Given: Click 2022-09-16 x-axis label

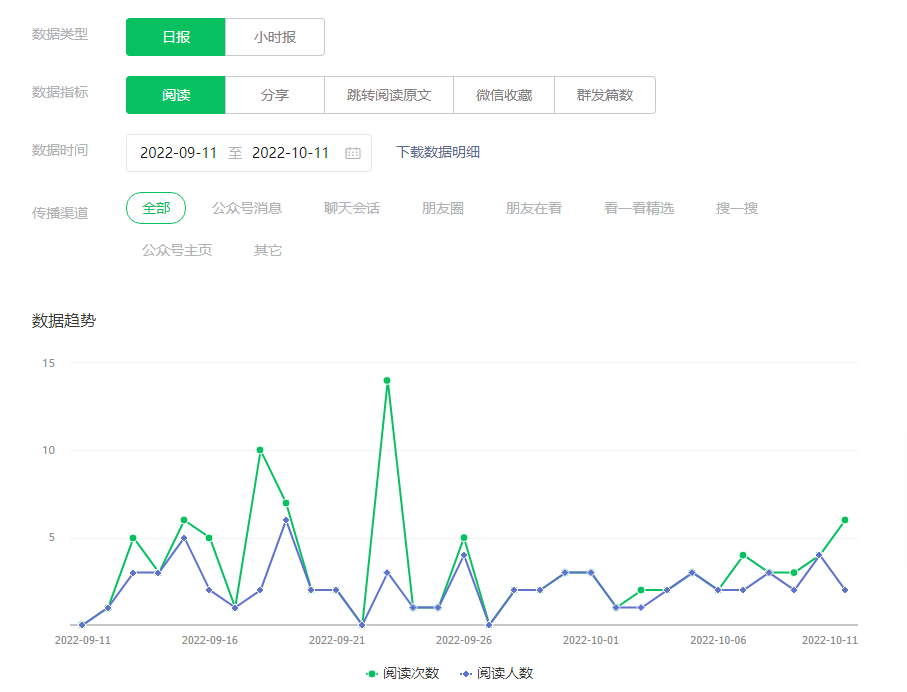Looking at the screenshot, I should 209,641.
